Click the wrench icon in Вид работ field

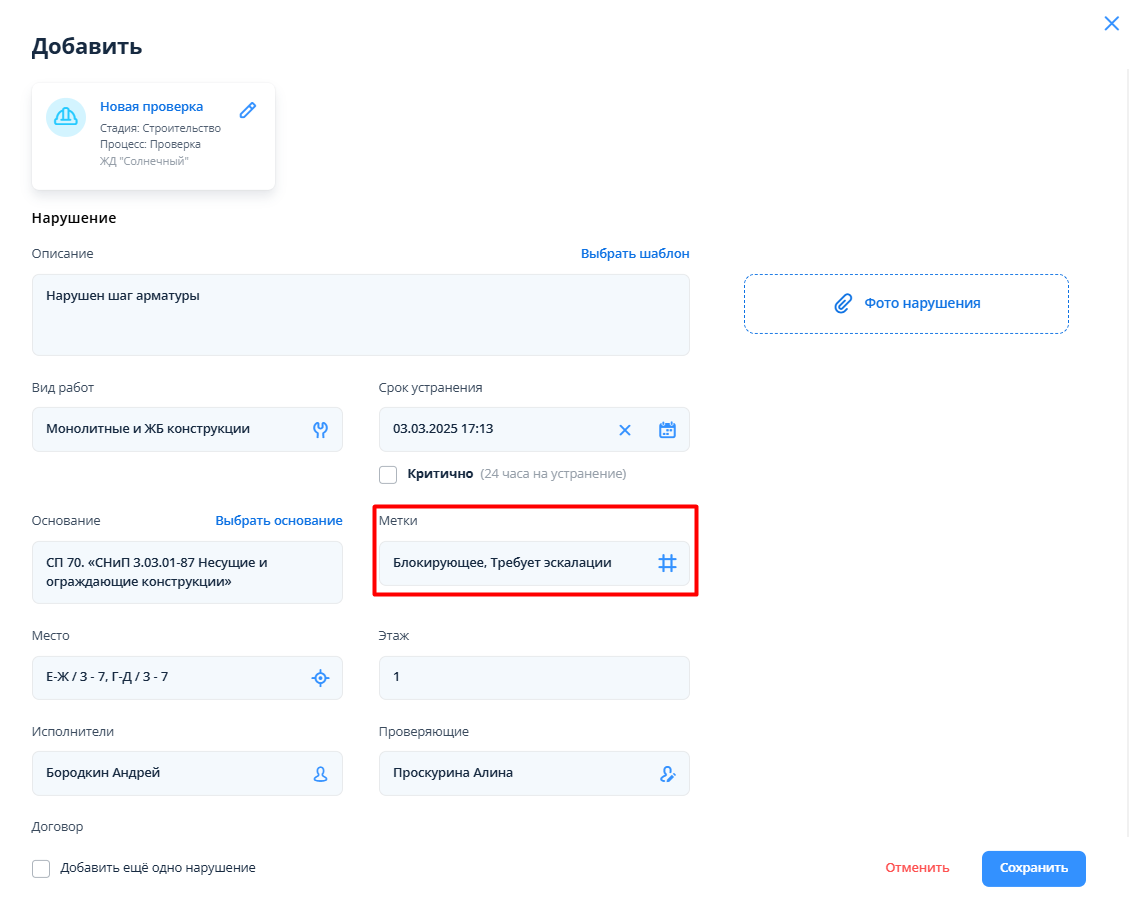(320, 430)
